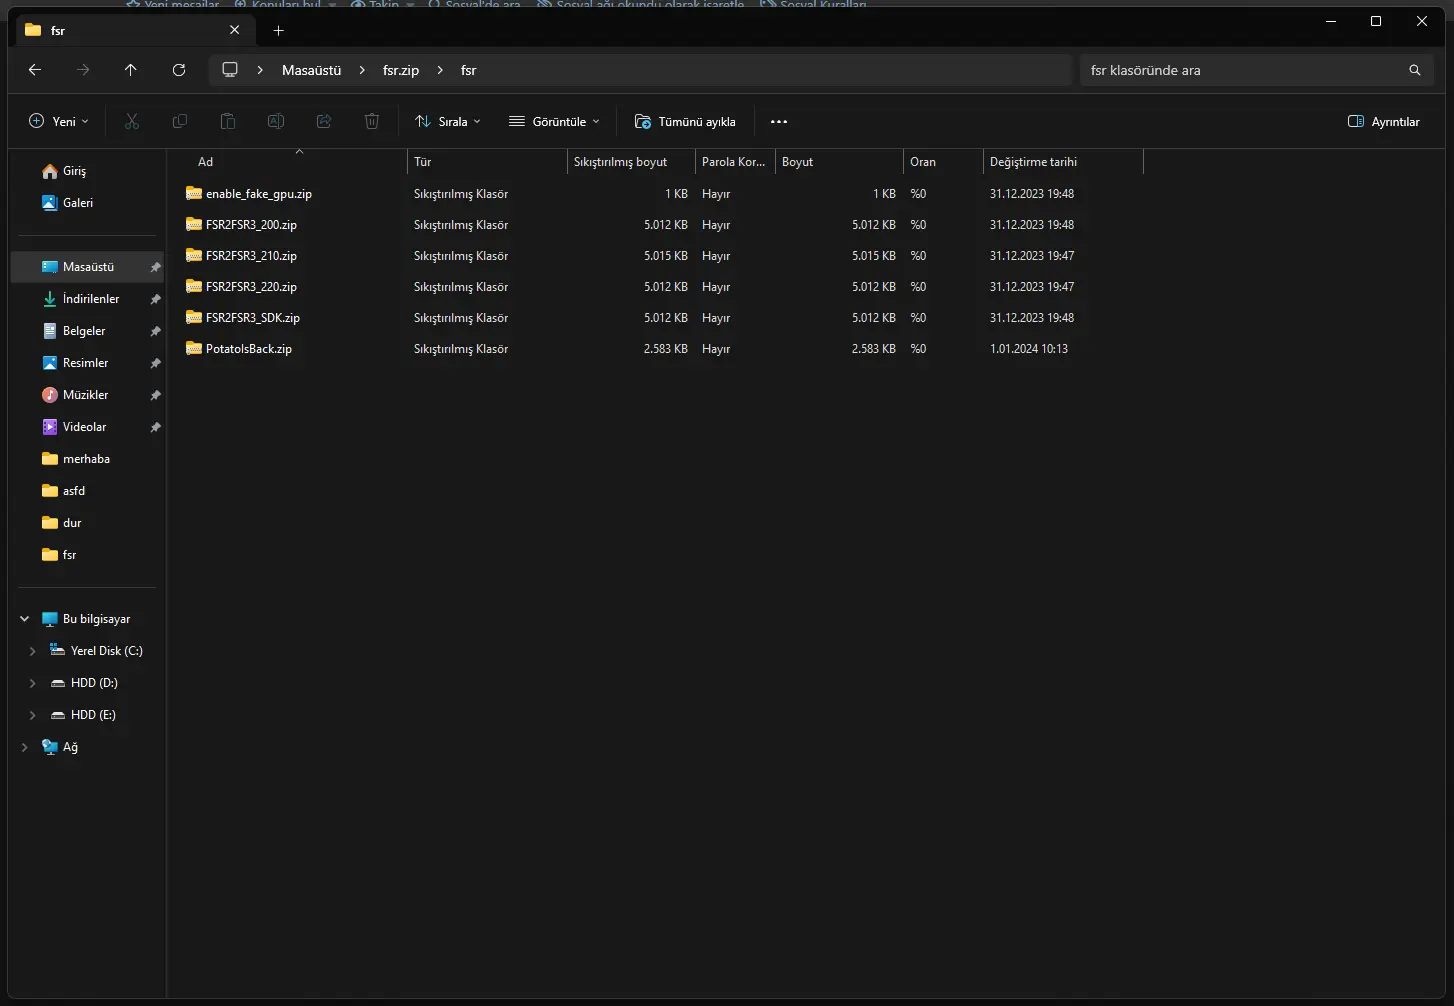Expand the Yerel Disk (C:) node
This screenshot has height=1006, width=1454.
pos(33,651)
